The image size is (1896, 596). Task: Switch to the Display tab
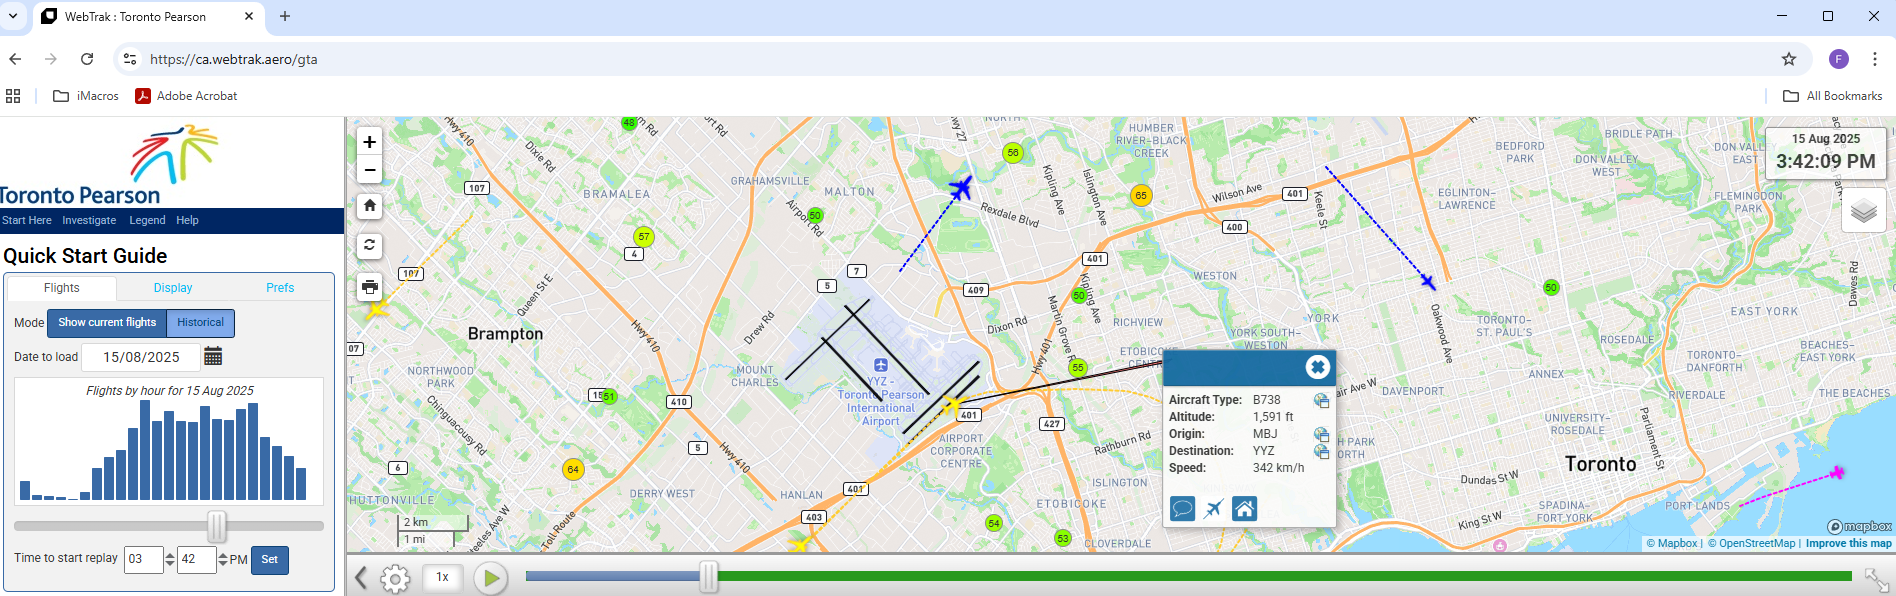pyautogui.click(x=173, y=288)
